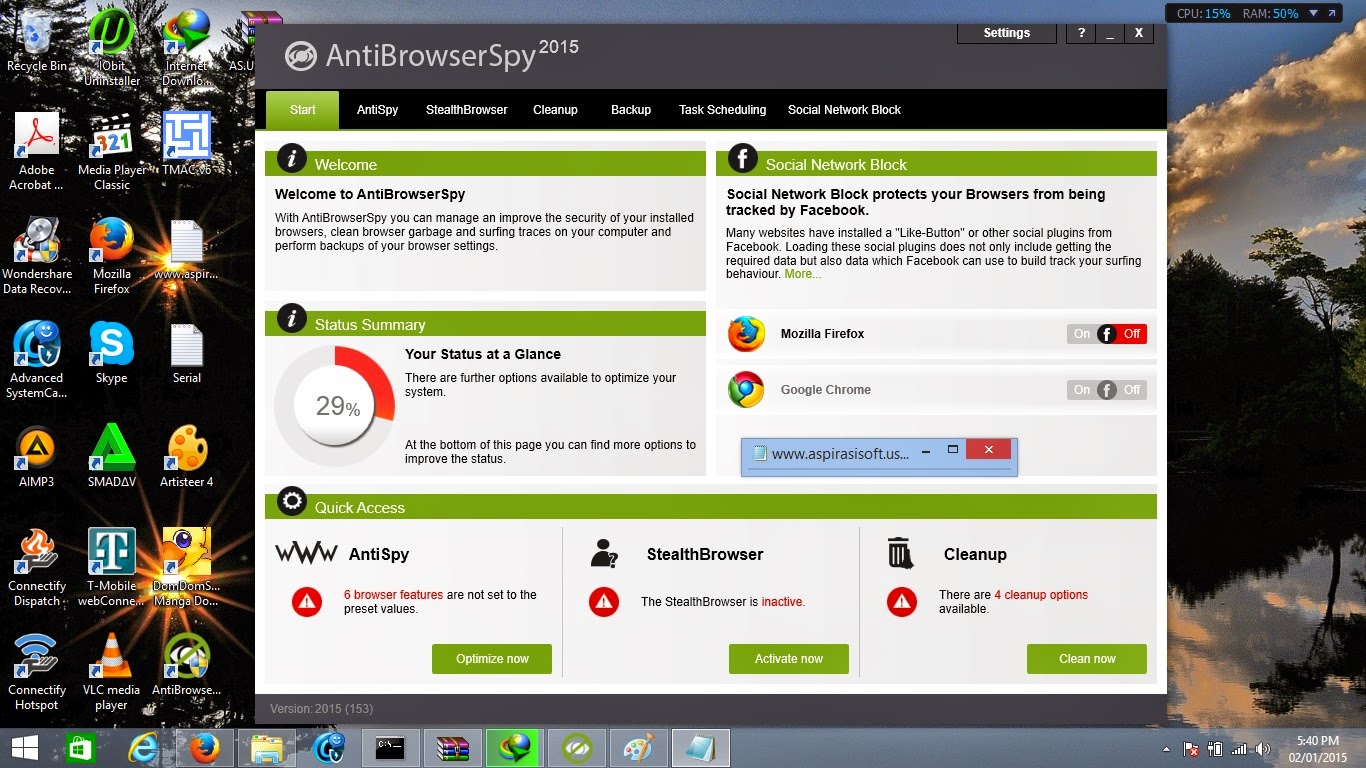Follow the More... link about Facebook tracking

click(803, 274)
